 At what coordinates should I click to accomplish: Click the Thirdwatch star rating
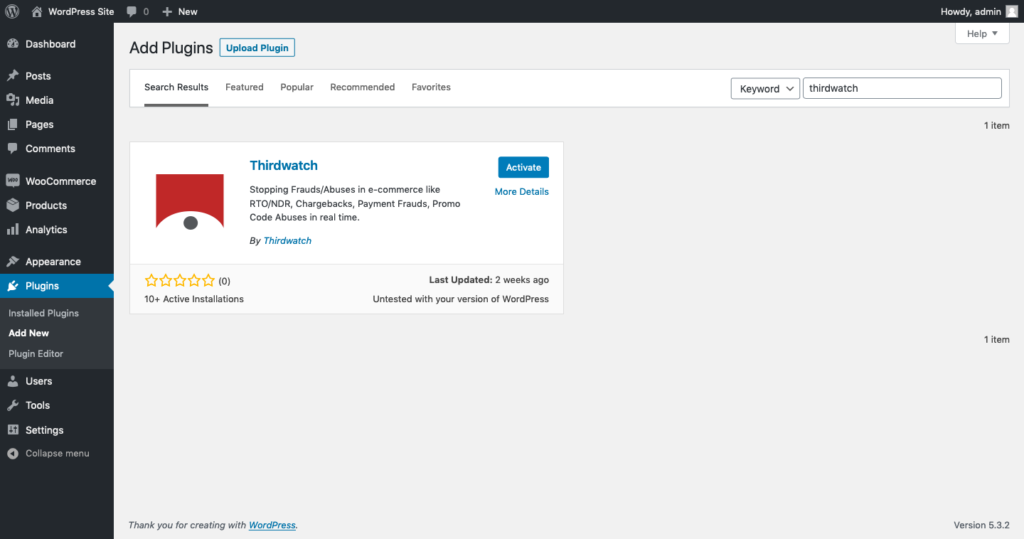tap(180, 281)
